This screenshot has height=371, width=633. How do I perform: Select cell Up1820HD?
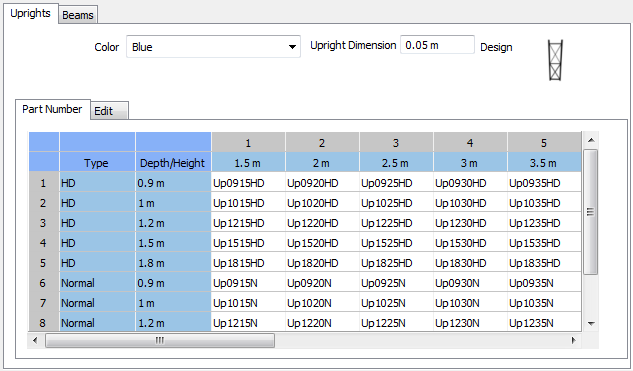(x=322, y=262)
